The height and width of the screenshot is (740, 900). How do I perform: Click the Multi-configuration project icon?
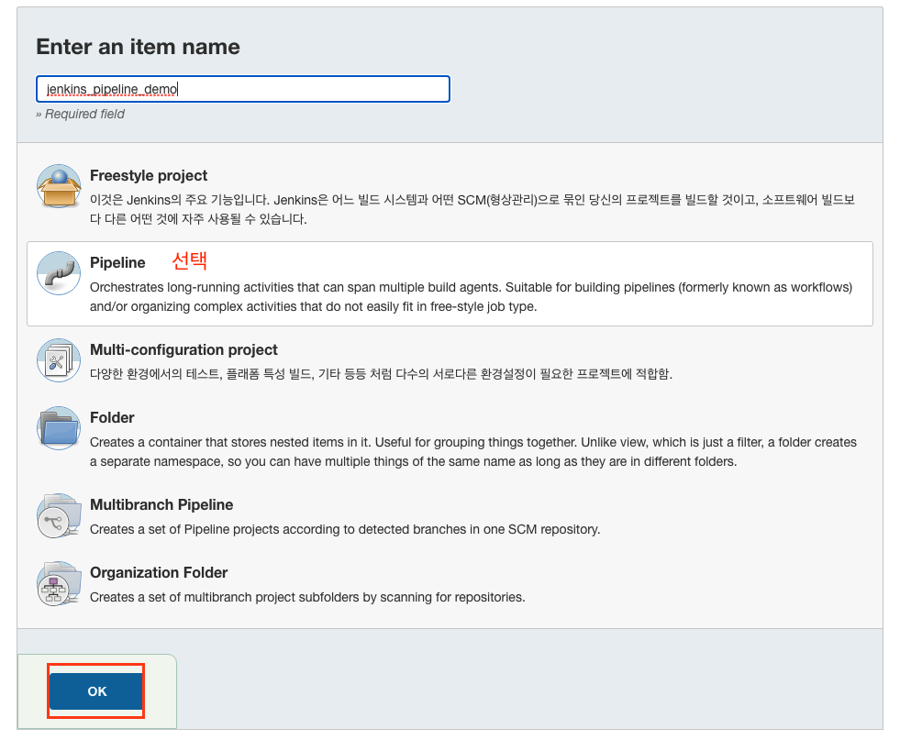[58, 360]
